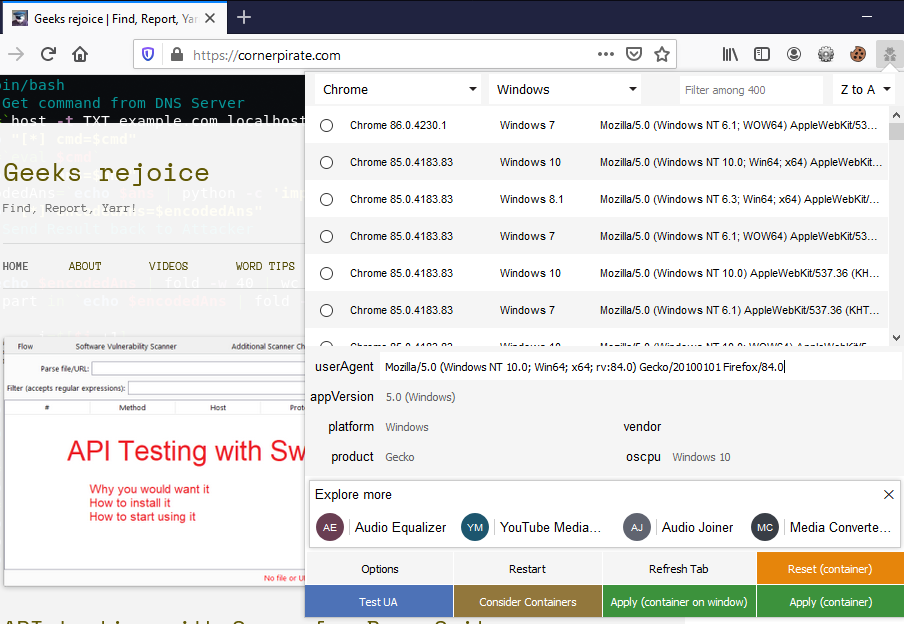The width and height of the screenshot is (904, 624).
Task: Toggle the sidebar view icon
Action: coord(762,54)
